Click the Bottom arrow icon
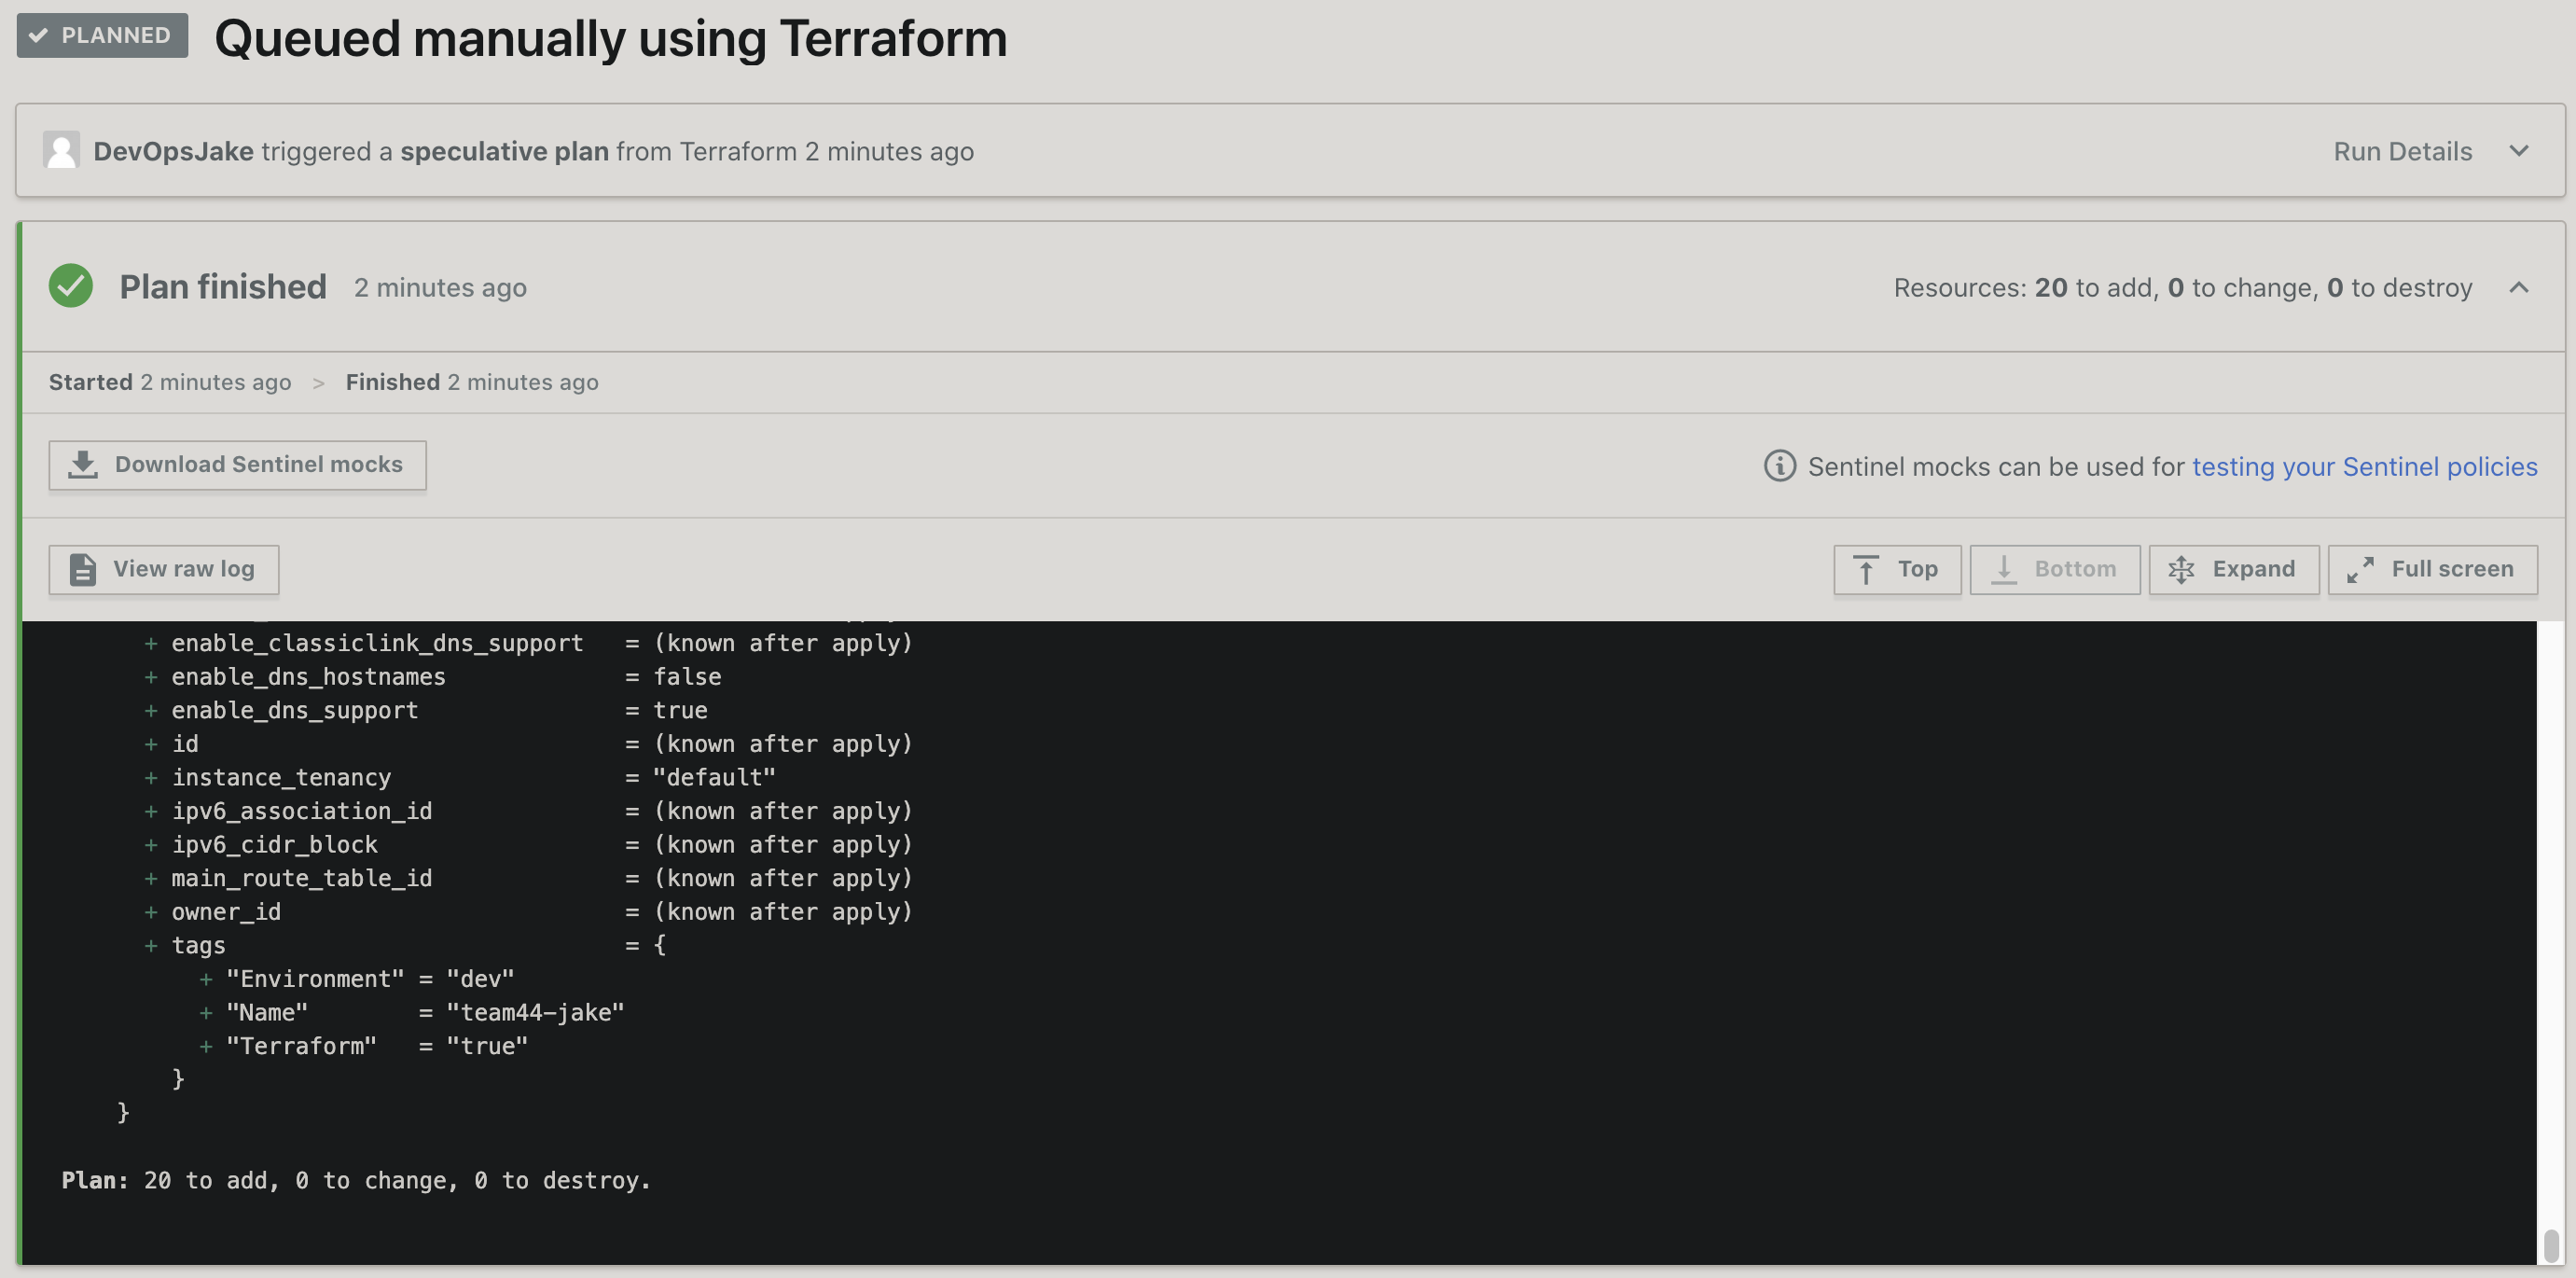This screenshot has width=2576, height=1278. click(2004, 570)
